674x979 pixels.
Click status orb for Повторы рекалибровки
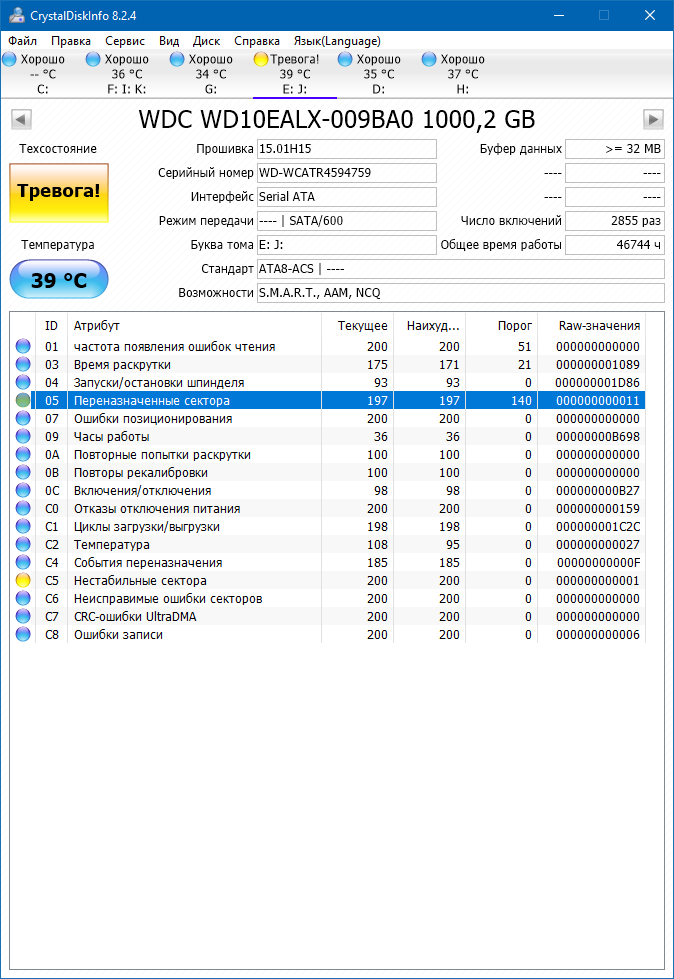pos(23,473)
